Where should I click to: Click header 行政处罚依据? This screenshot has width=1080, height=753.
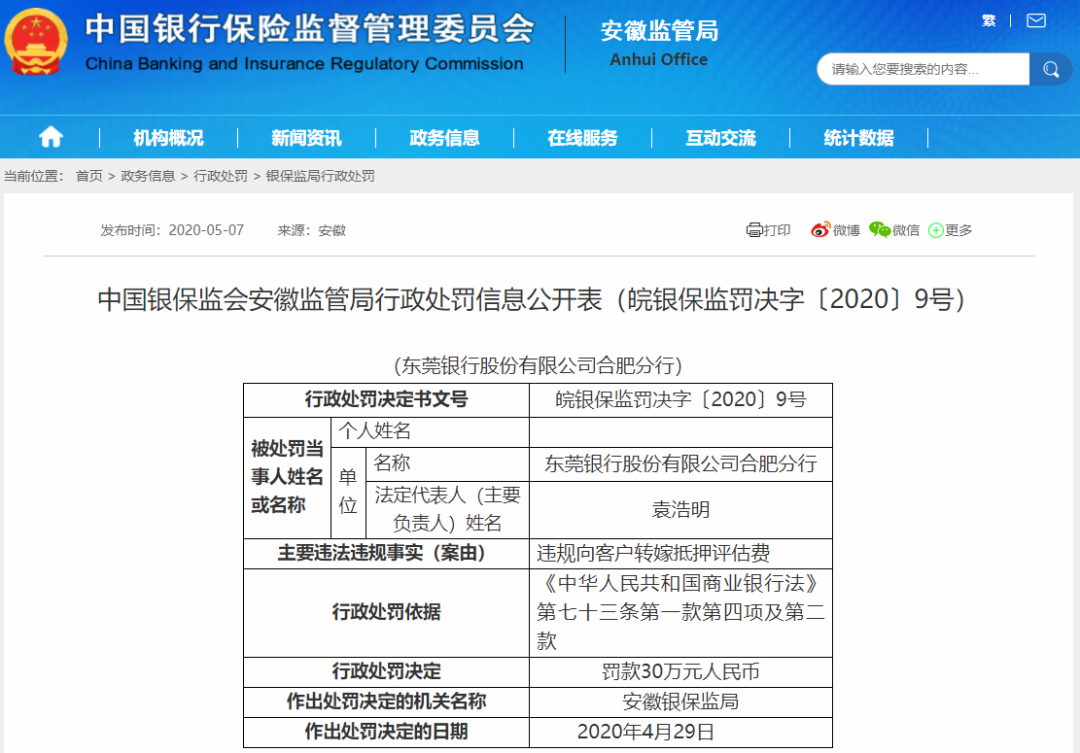point(386,612)
